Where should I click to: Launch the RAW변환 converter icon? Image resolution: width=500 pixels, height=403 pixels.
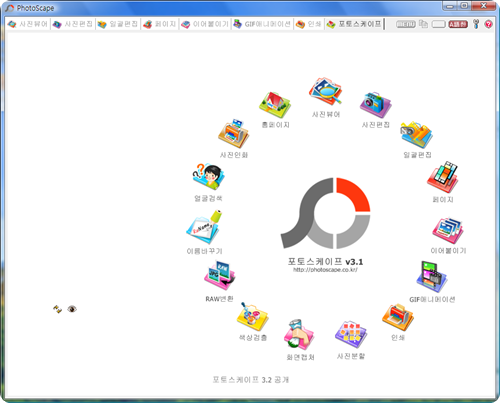[x=219, y=276]
